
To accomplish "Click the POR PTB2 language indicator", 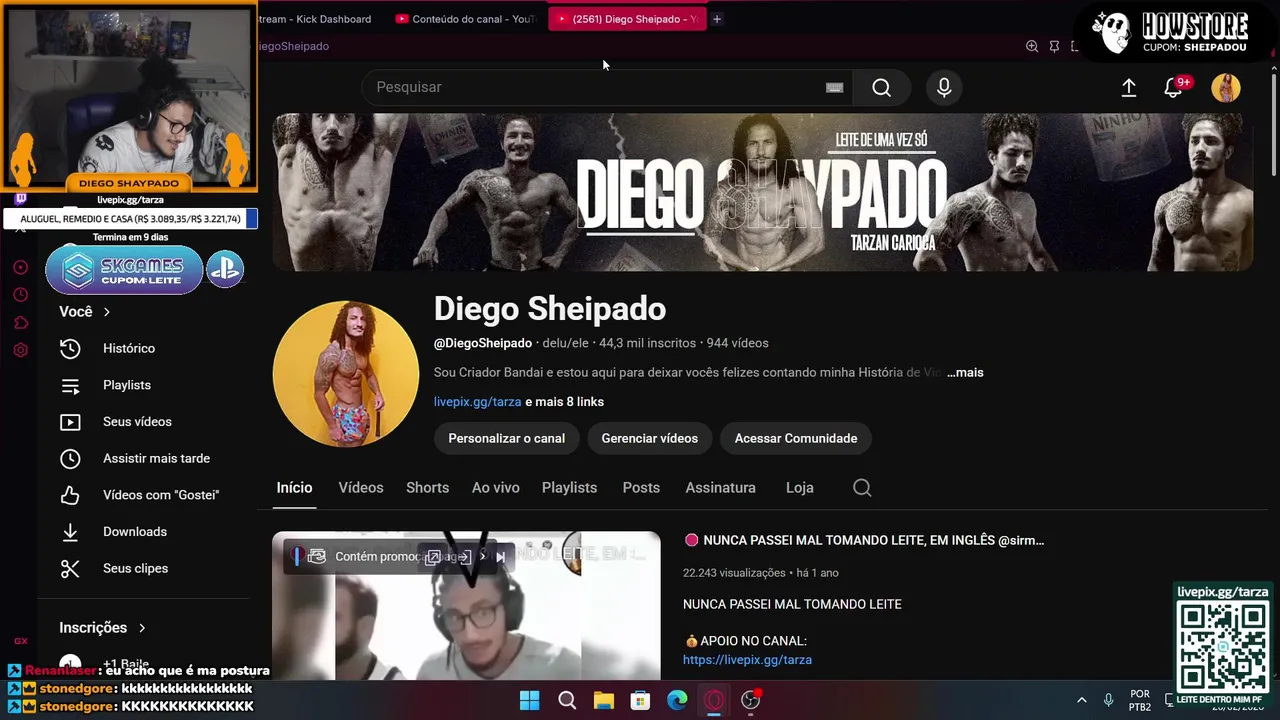I will (1140, 700).
